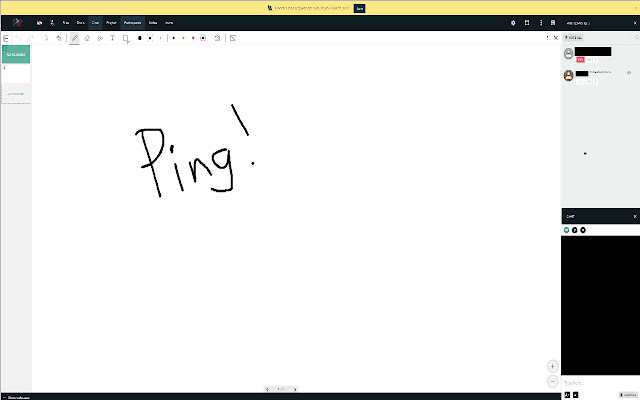The height and width of the screenshot is (400, 640).
Task: Open the whiteboard hamburger menu icon
Action: click(x=6, y=38)
